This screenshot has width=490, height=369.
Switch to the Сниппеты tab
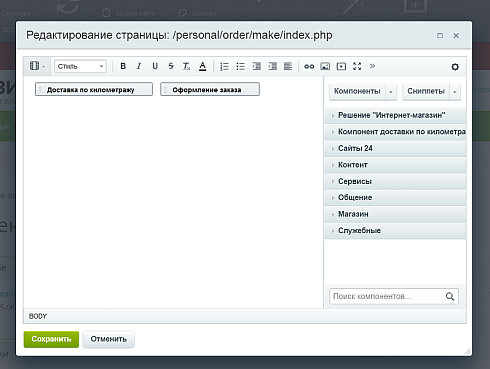coord(426,91)
